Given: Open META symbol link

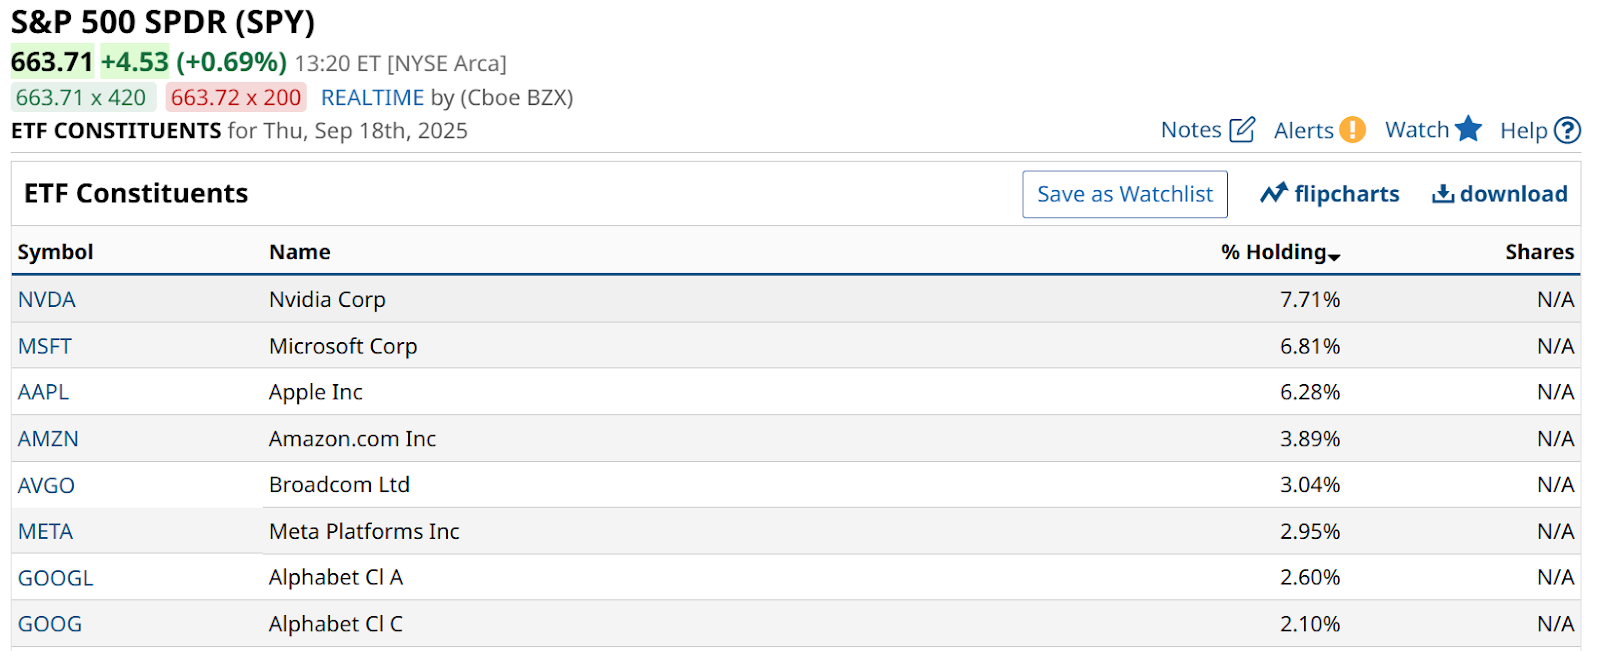Looking at the screenshot, I should (x=46, y=532).
